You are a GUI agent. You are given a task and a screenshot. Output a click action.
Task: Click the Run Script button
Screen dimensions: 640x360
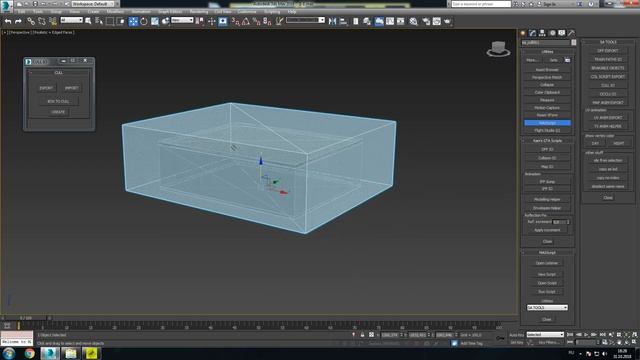click(547, 292)
